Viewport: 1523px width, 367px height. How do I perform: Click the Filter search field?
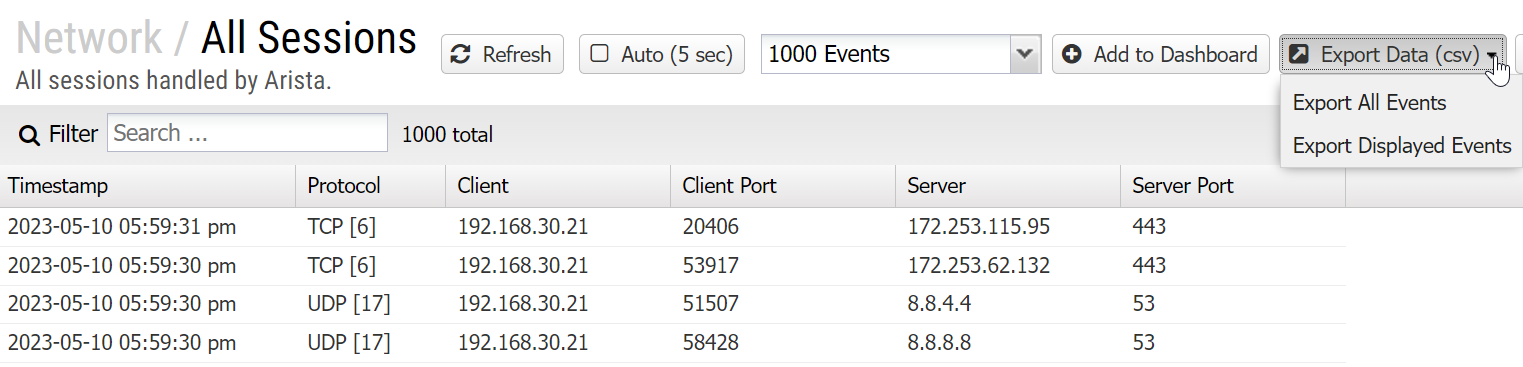(247, 133)
